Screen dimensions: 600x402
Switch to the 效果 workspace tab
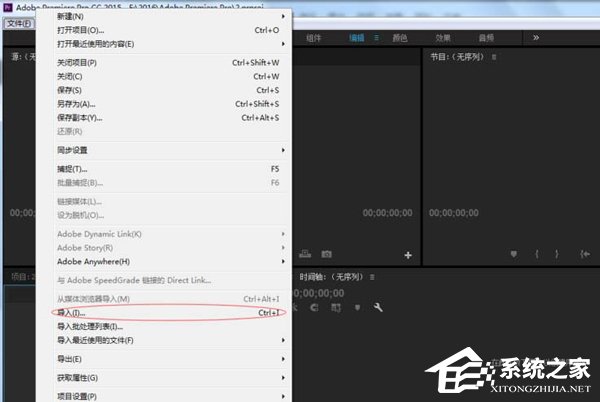point(443,38)
